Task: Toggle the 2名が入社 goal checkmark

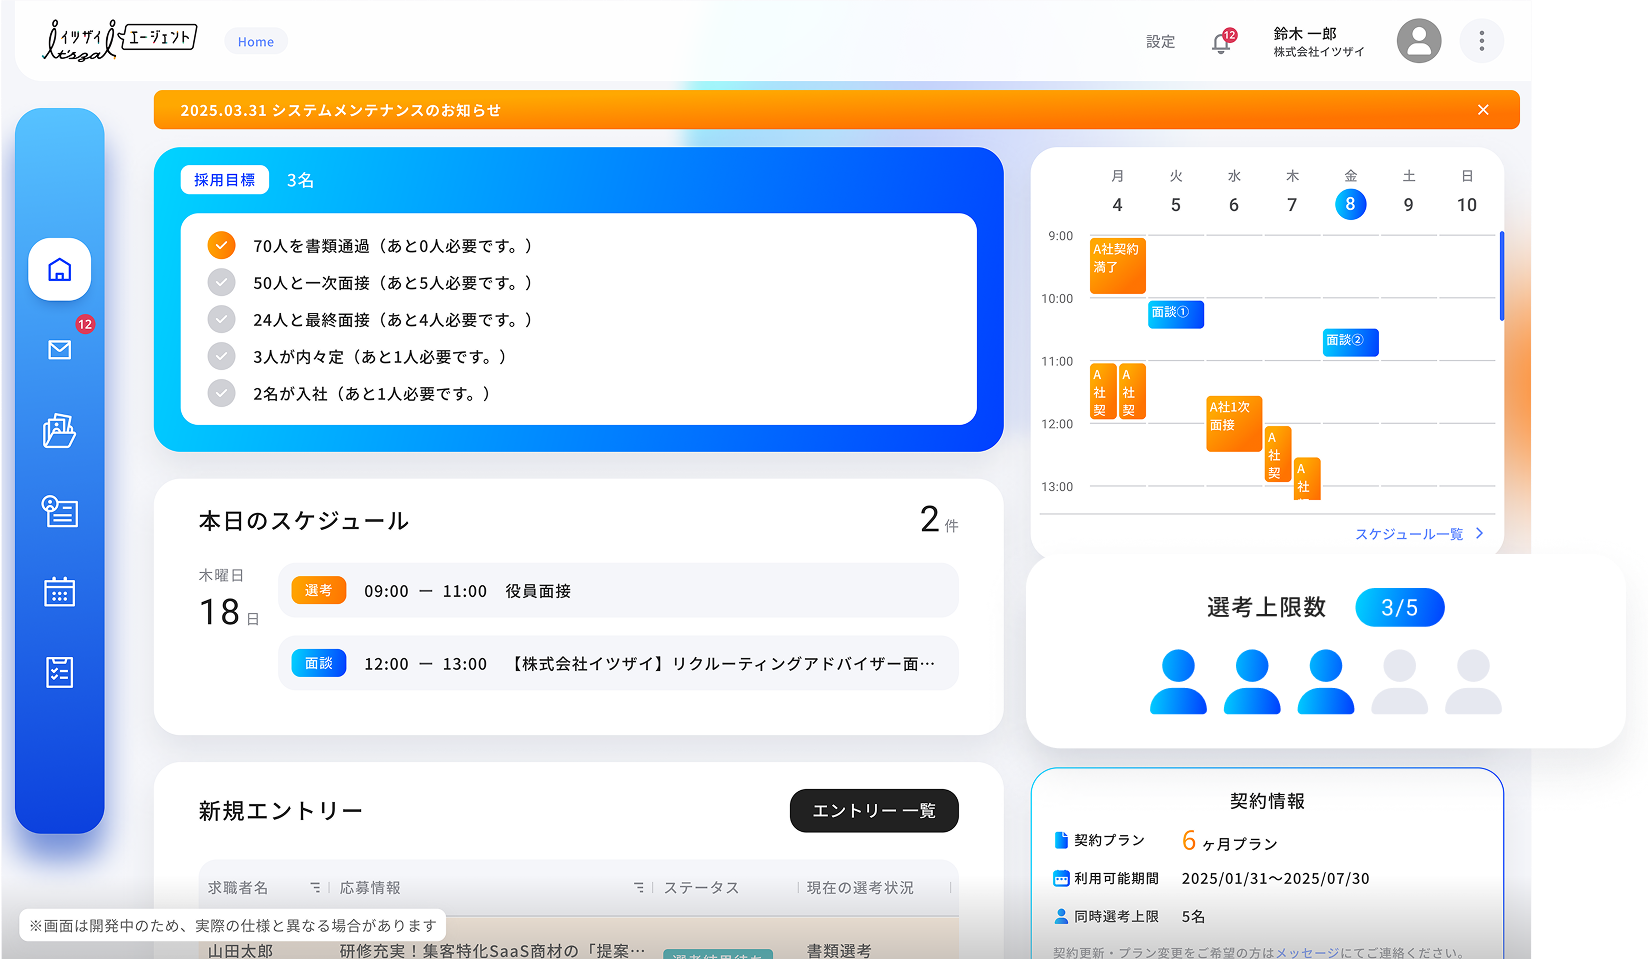Action: (221, 393)
